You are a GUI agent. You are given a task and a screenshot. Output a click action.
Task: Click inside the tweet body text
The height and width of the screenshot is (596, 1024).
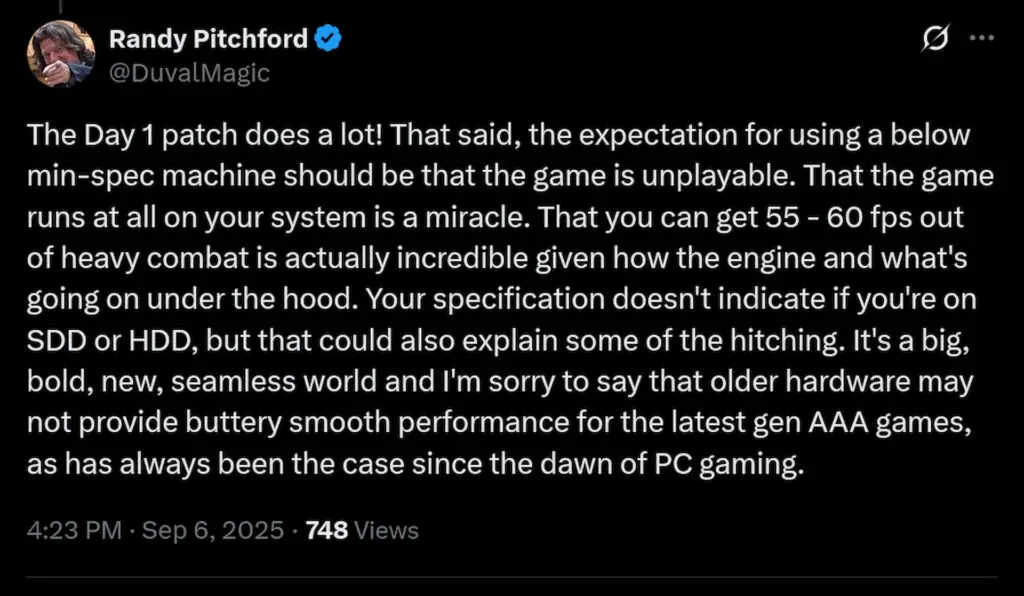pyautogui.click(x=500, y=298)
